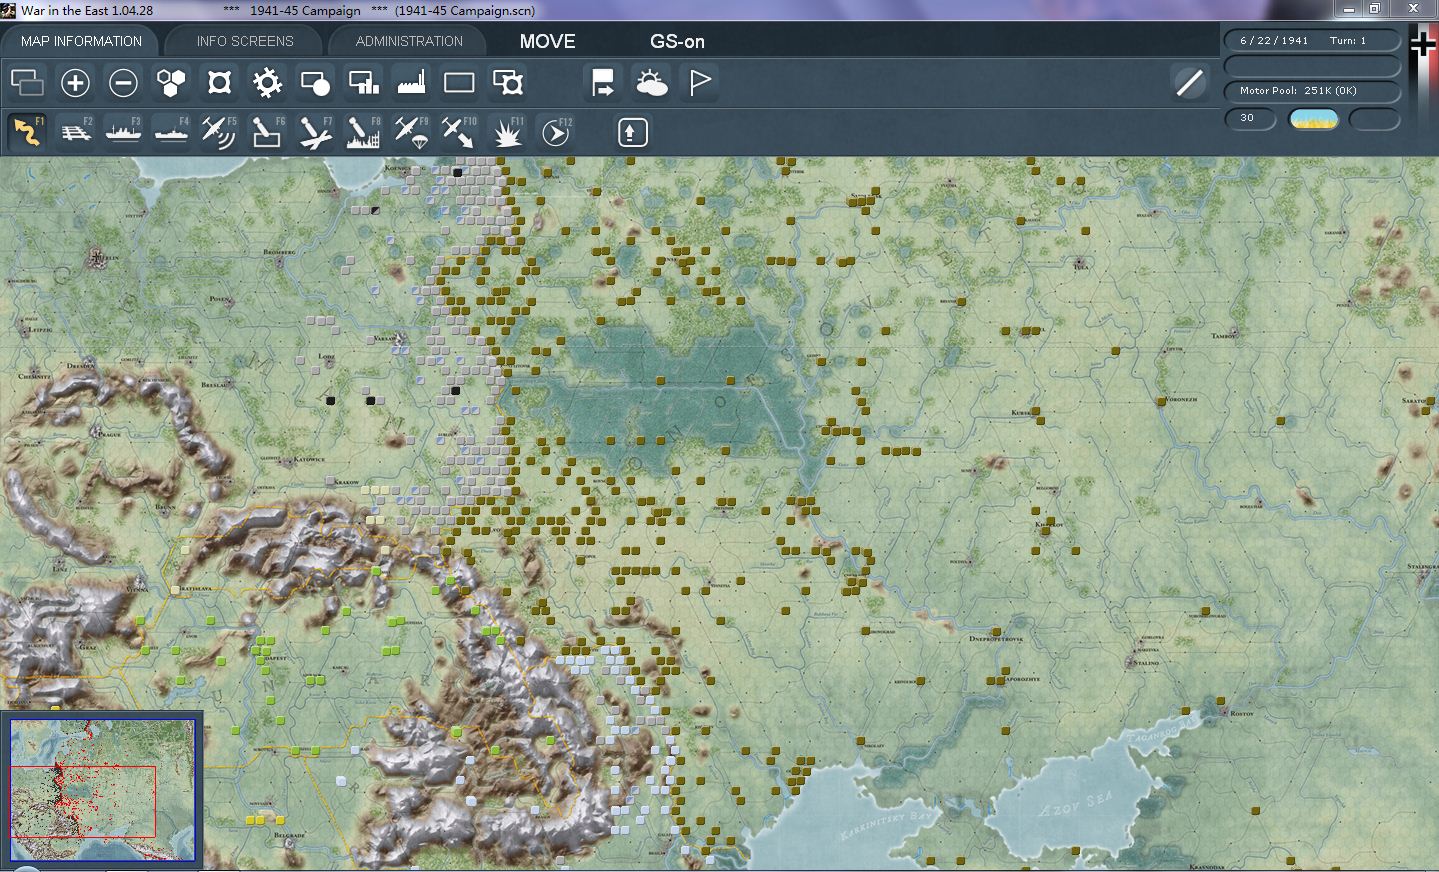
Task: Toggle the factory locations display
Action: pyautogui.click(x=411, y=83)
